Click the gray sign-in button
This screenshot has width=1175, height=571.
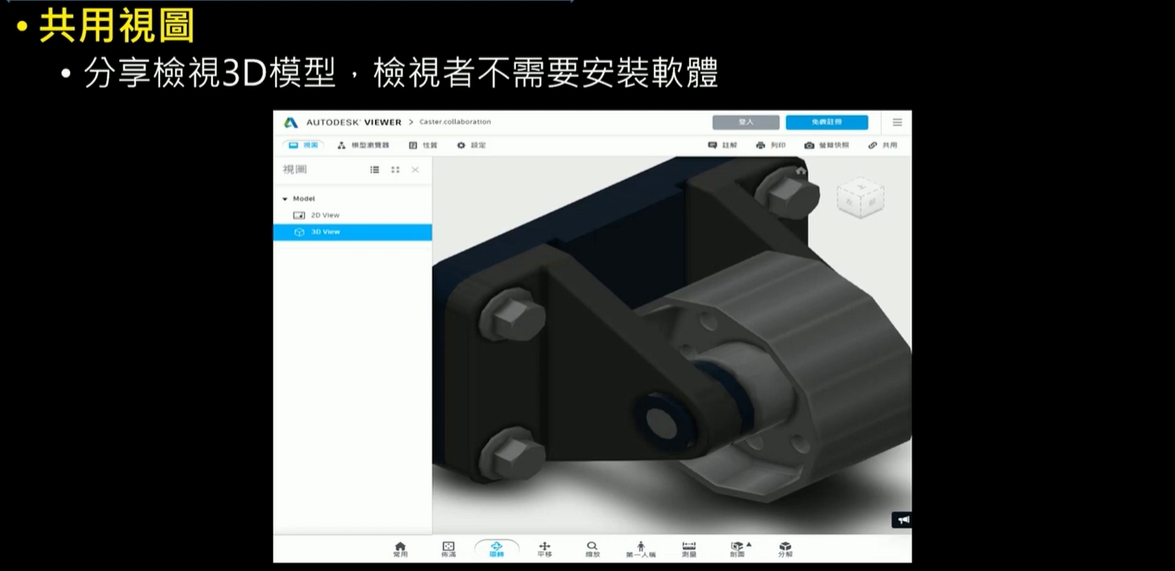745,122
